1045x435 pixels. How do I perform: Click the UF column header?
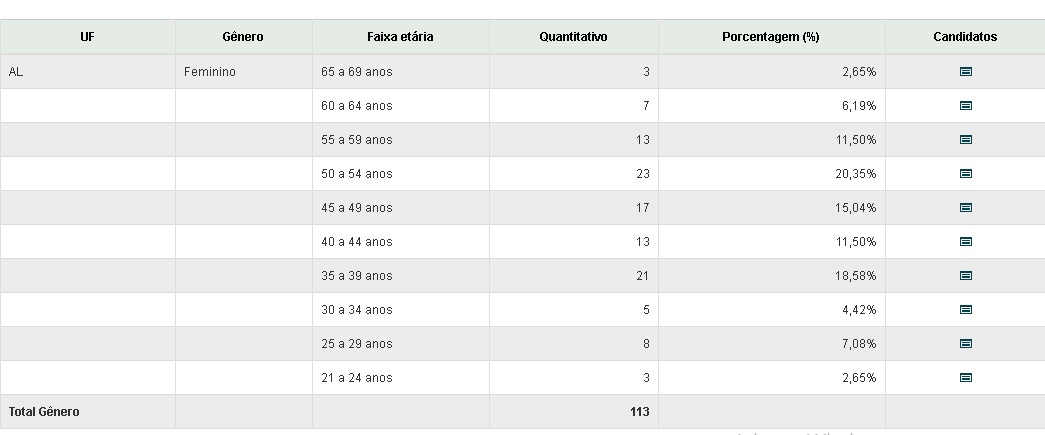click(x=88, y=37)
